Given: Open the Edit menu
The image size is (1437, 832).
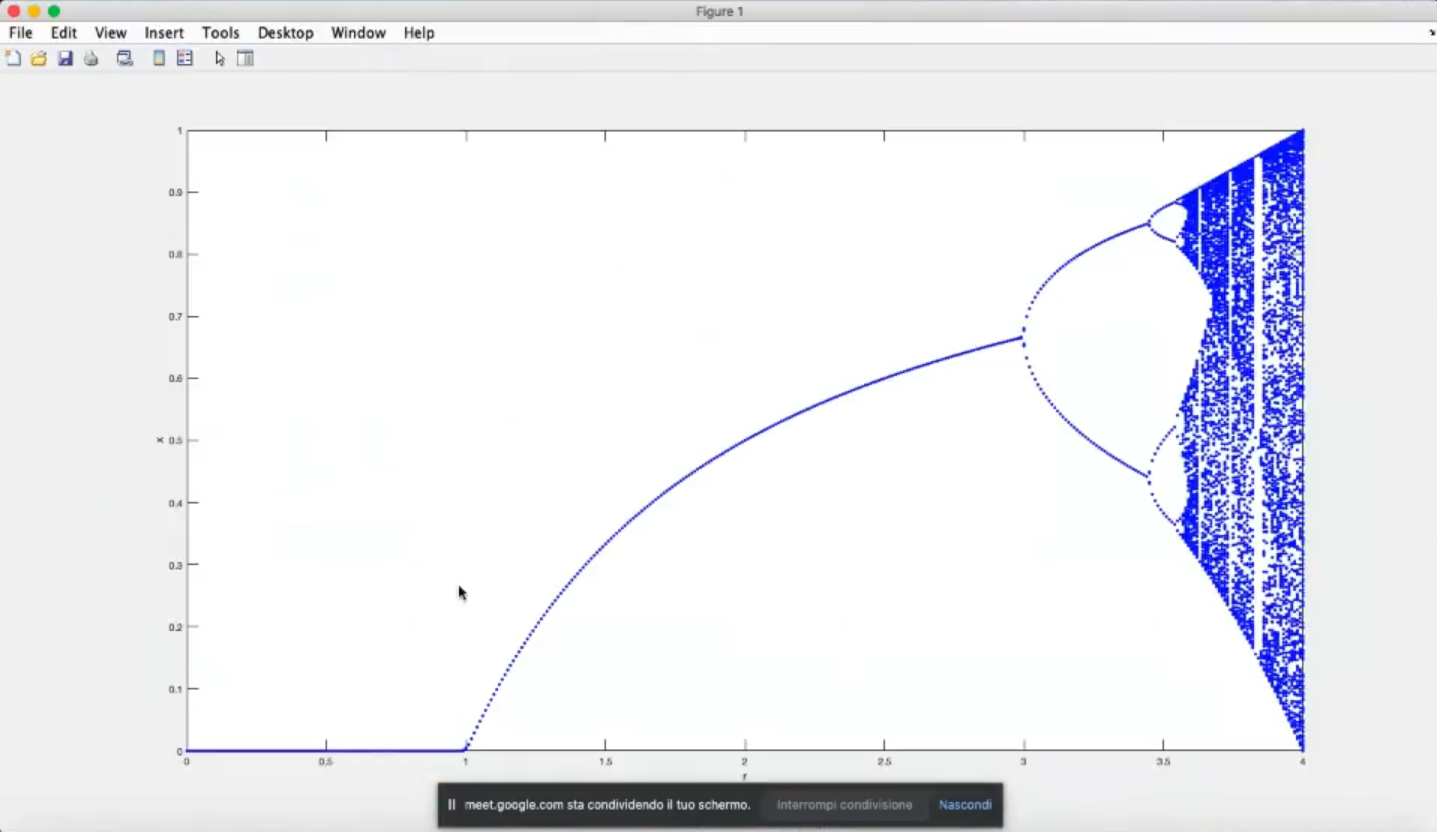Looking at the screenshot, I should pyautogui.click(x=64, y=33).
